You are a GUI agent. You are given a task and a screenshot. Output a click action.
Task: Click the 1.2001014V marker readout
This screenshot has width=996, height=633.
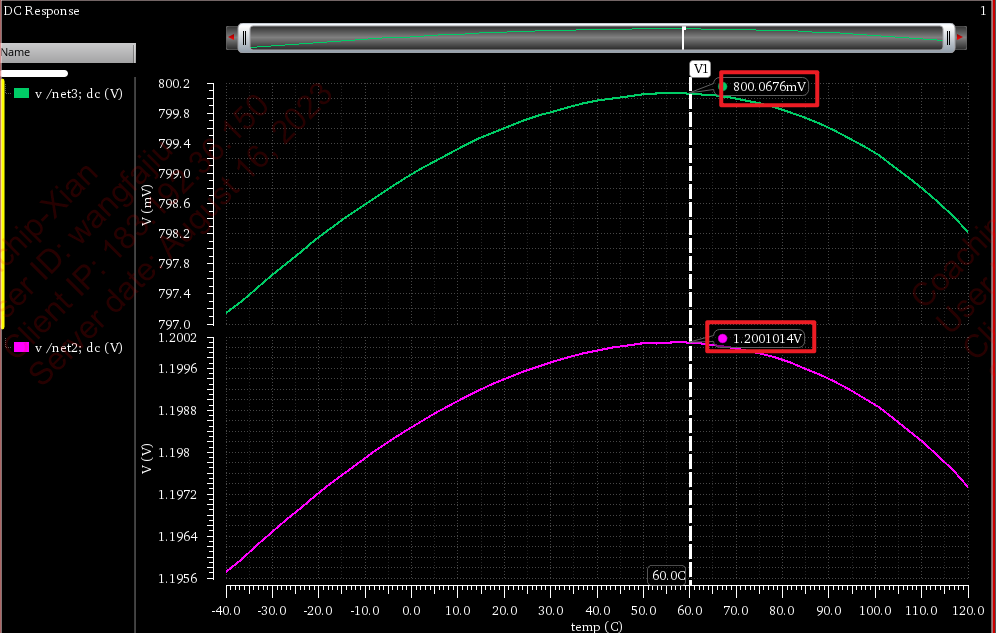767,339
